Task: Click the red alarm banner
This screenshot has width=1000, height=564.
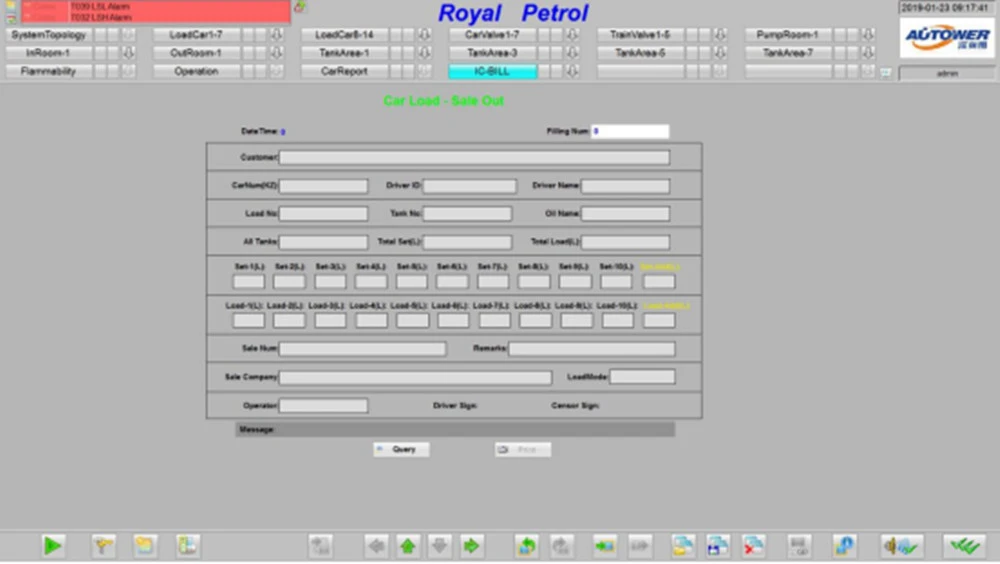Action: pos(156,11)
